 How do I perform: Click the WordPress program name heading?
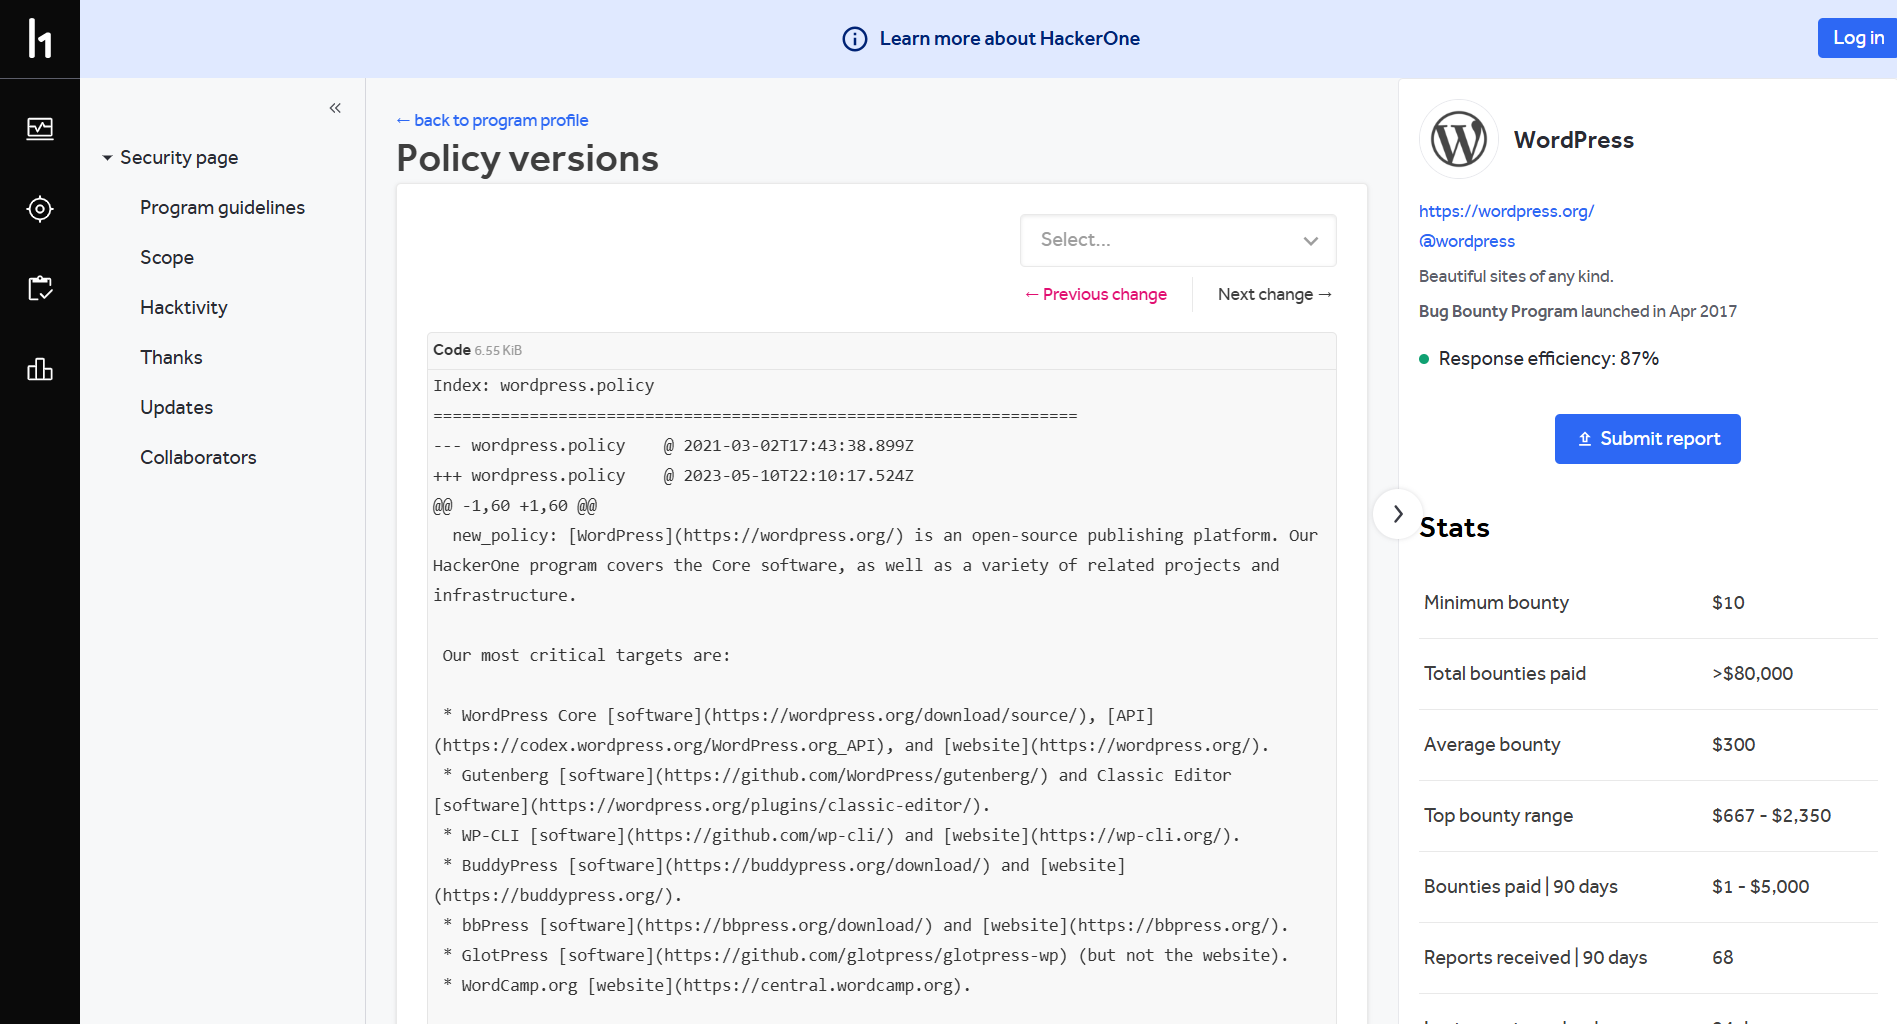[x=1574, y=140]
